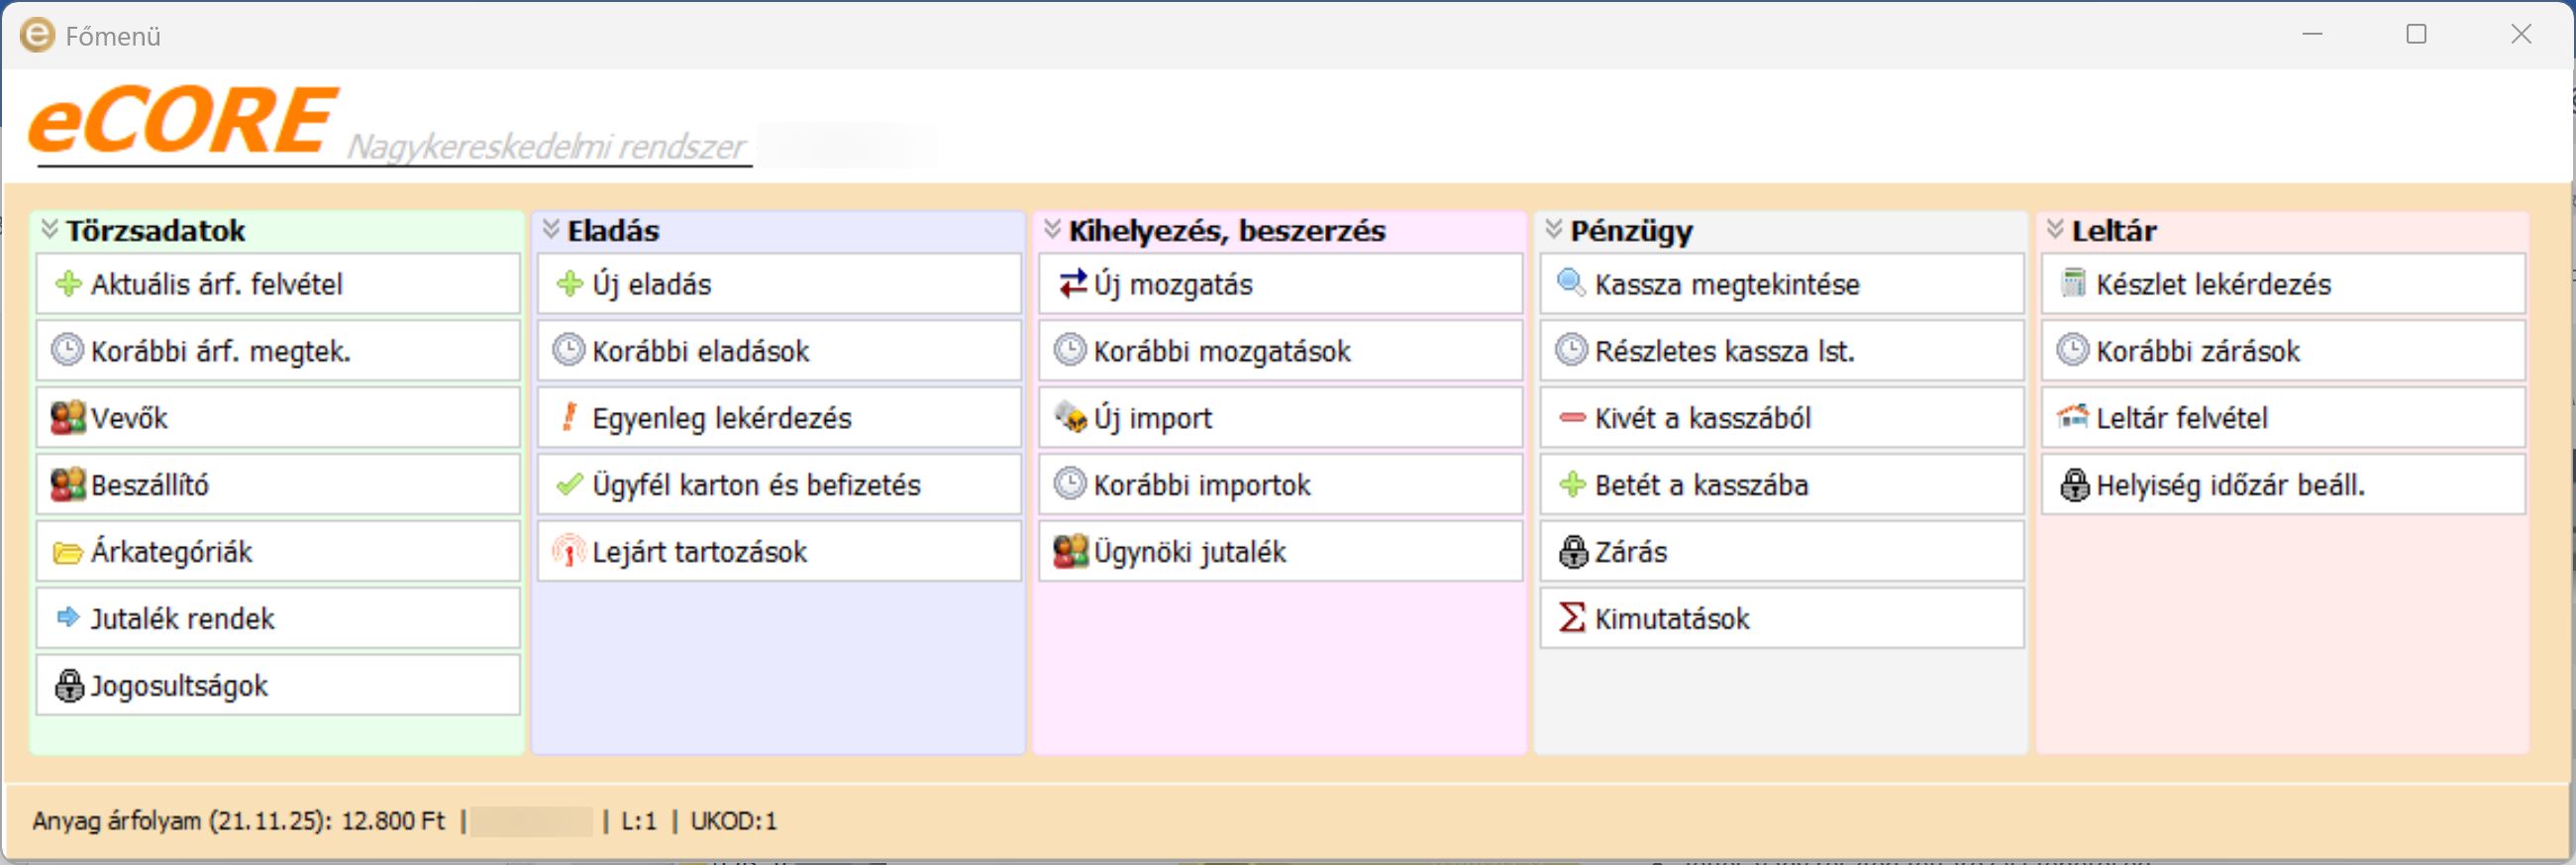Click the UKOD:1 status entry
The height and width of the screenshot is (865, 2576).
[x=734, y=821]
